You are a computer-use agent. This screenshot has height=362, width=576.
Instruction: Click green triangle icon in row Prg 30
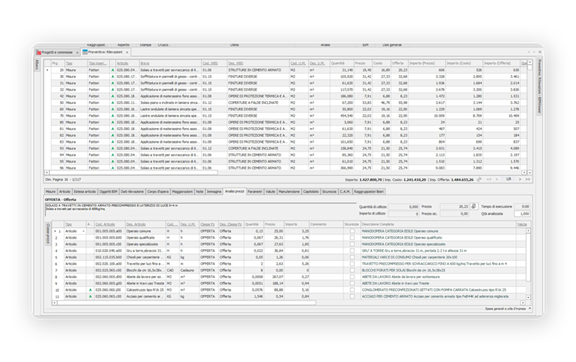(x=113, y=76)
